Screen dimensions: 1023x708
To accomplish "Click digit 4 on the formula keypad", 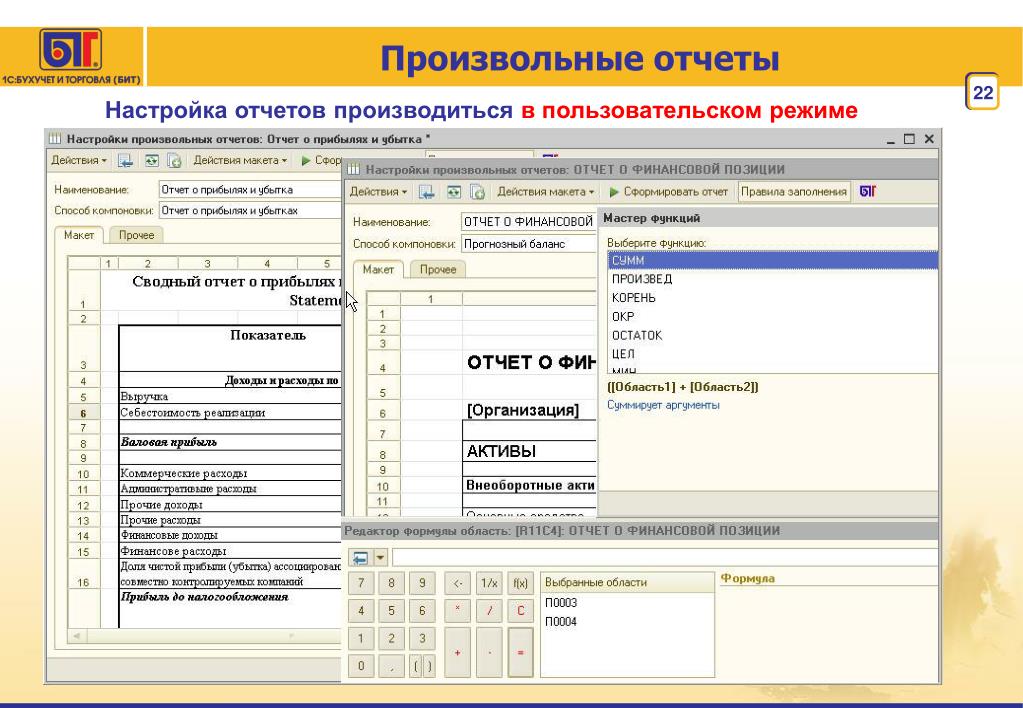I will [361, 611].
